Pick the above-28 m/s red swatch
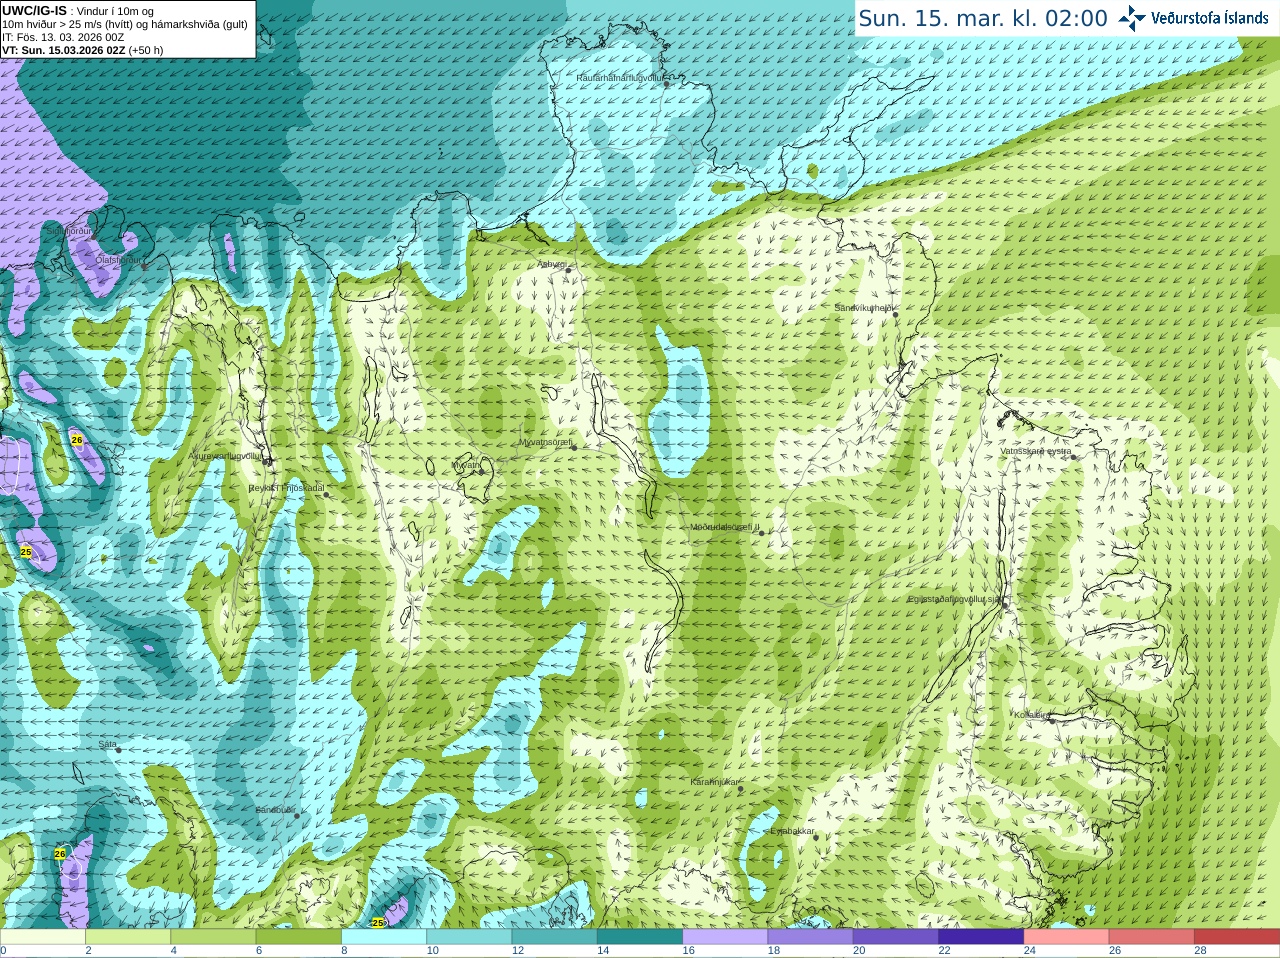Viewport: 1280px width, 958px height. point(1237,937)
